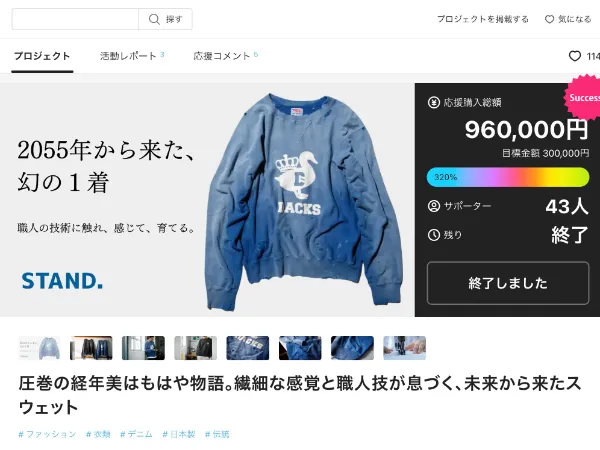
Task: Click the 320% rainbow progress bar
Action: pyautogui.click(x=508, y=177)
